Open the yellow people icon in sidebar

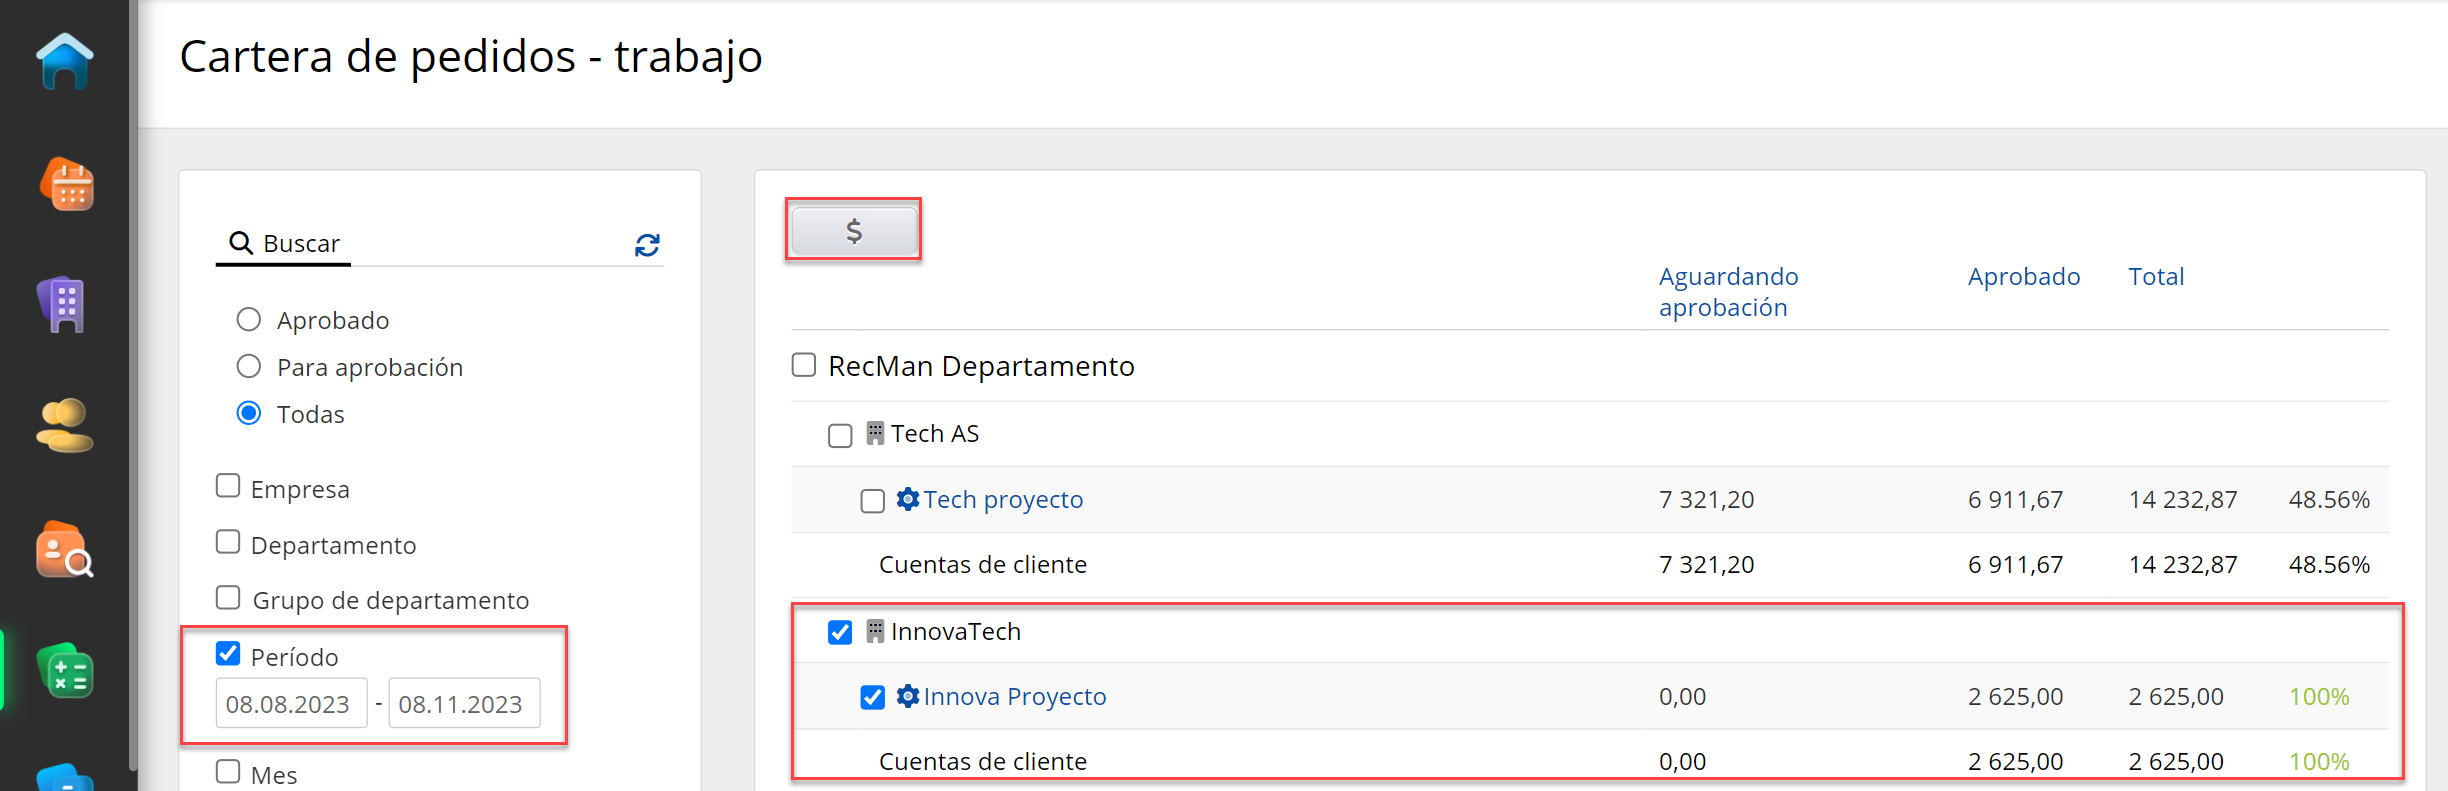click(x=65, y=426)
